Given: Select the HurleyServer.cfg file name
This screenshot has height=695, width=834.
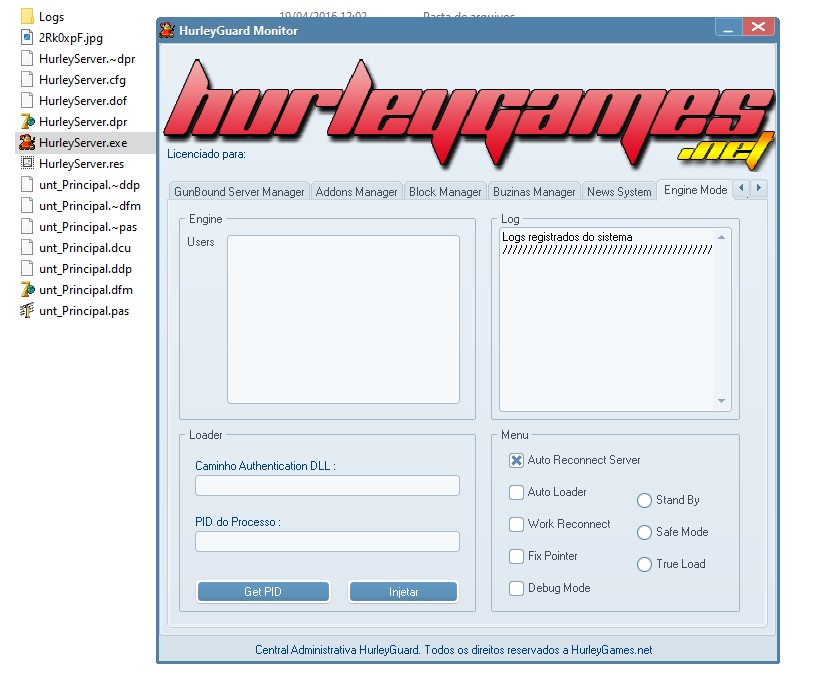Looking at the screenshot, I should point(82,80).
